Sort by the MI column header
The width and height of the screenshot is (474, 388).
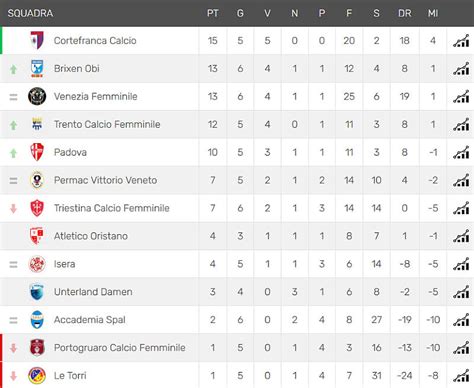tap(433, 13)
